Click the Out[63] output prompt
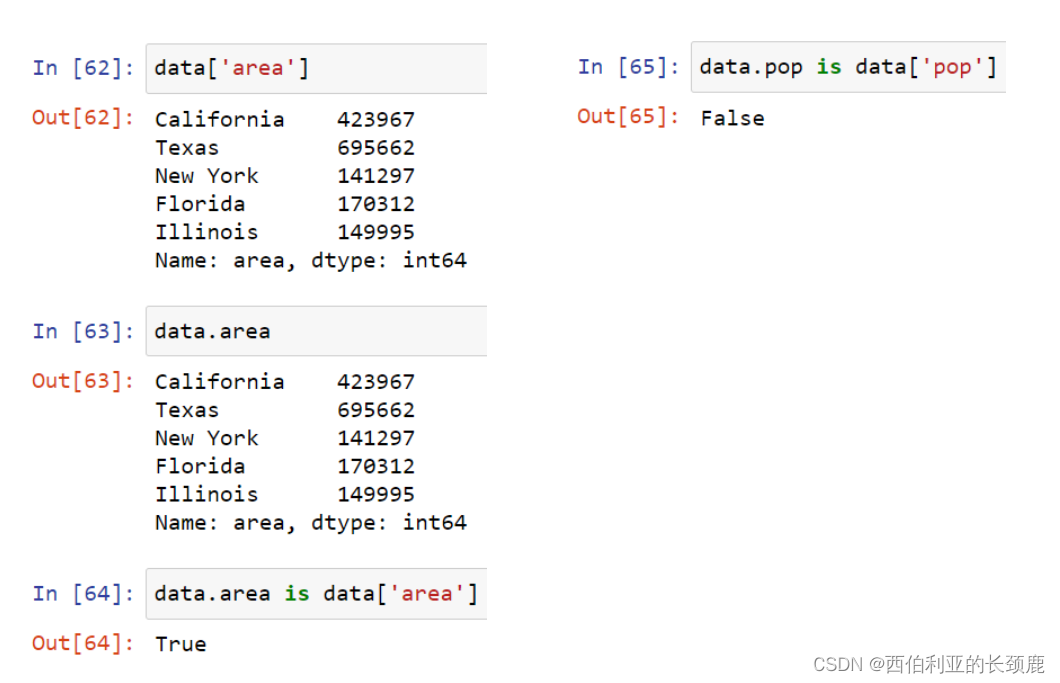Image resolution: width=1060 pixels, height=683 pixels. coord(83,381)
